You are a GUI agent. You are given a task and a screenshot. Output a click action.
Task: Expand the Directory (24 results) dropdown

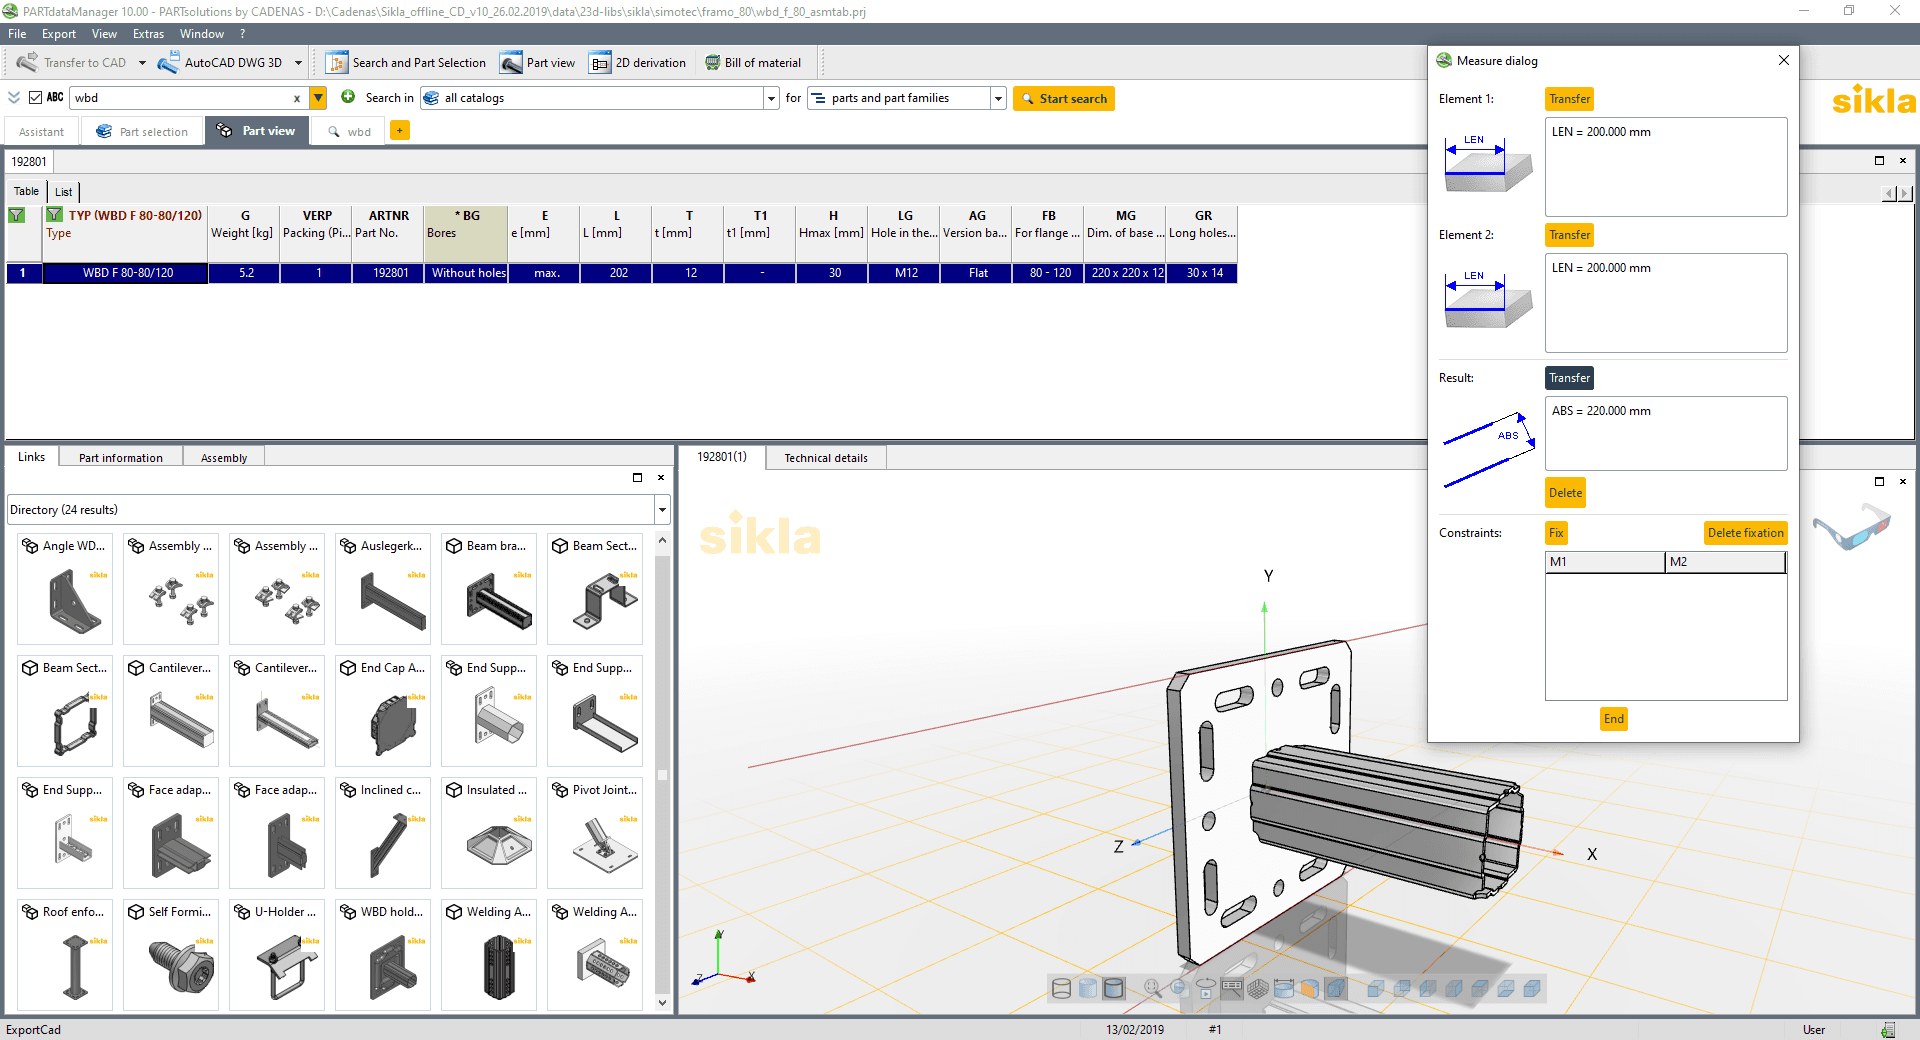pos(662,510)
